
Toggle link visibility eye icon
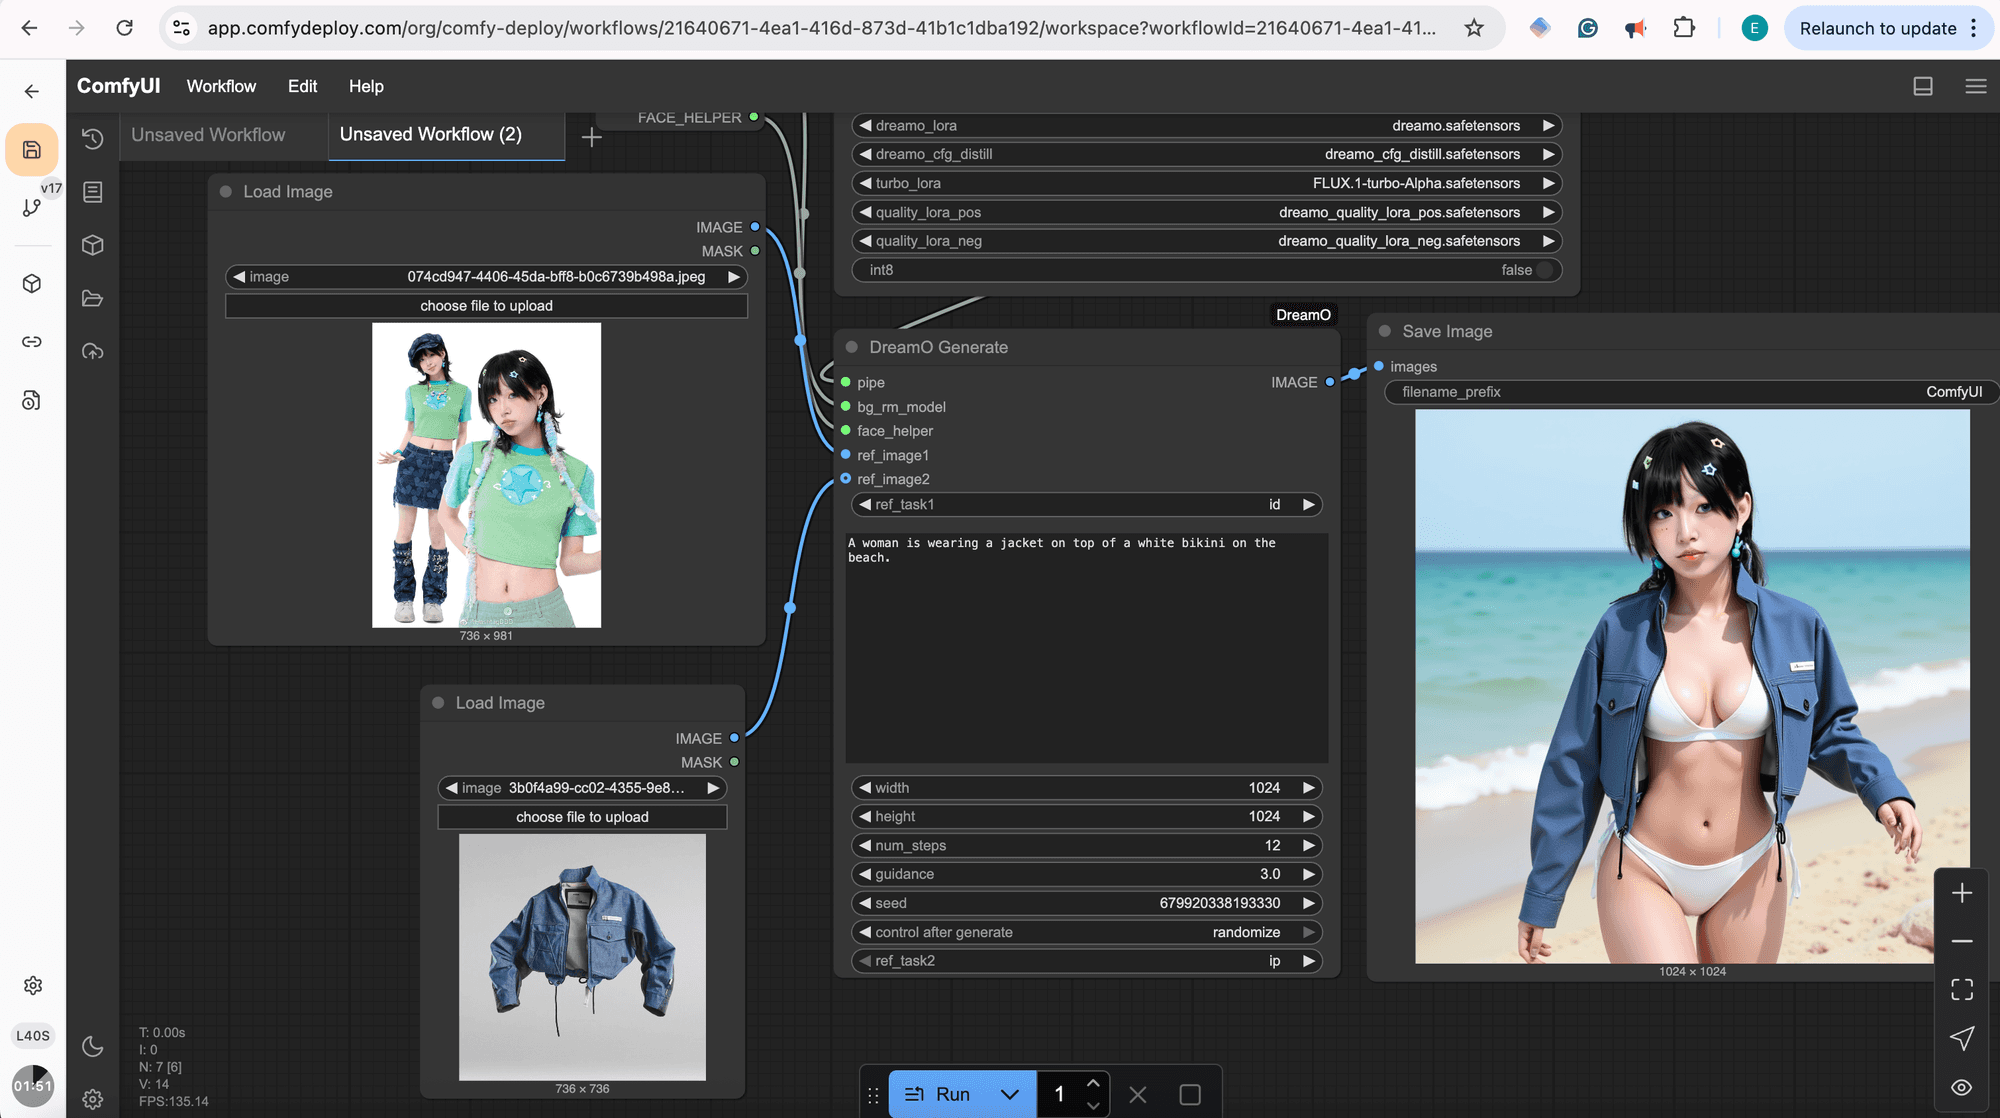point(1961,1087)
